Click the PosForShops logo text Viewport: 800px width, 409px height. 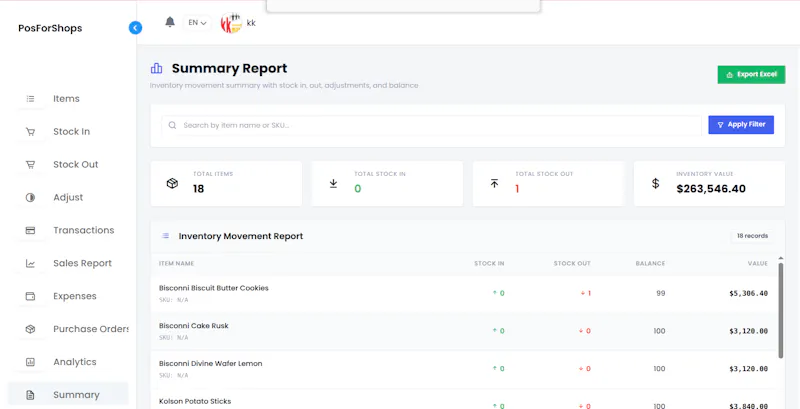click(x=50, y=28)
